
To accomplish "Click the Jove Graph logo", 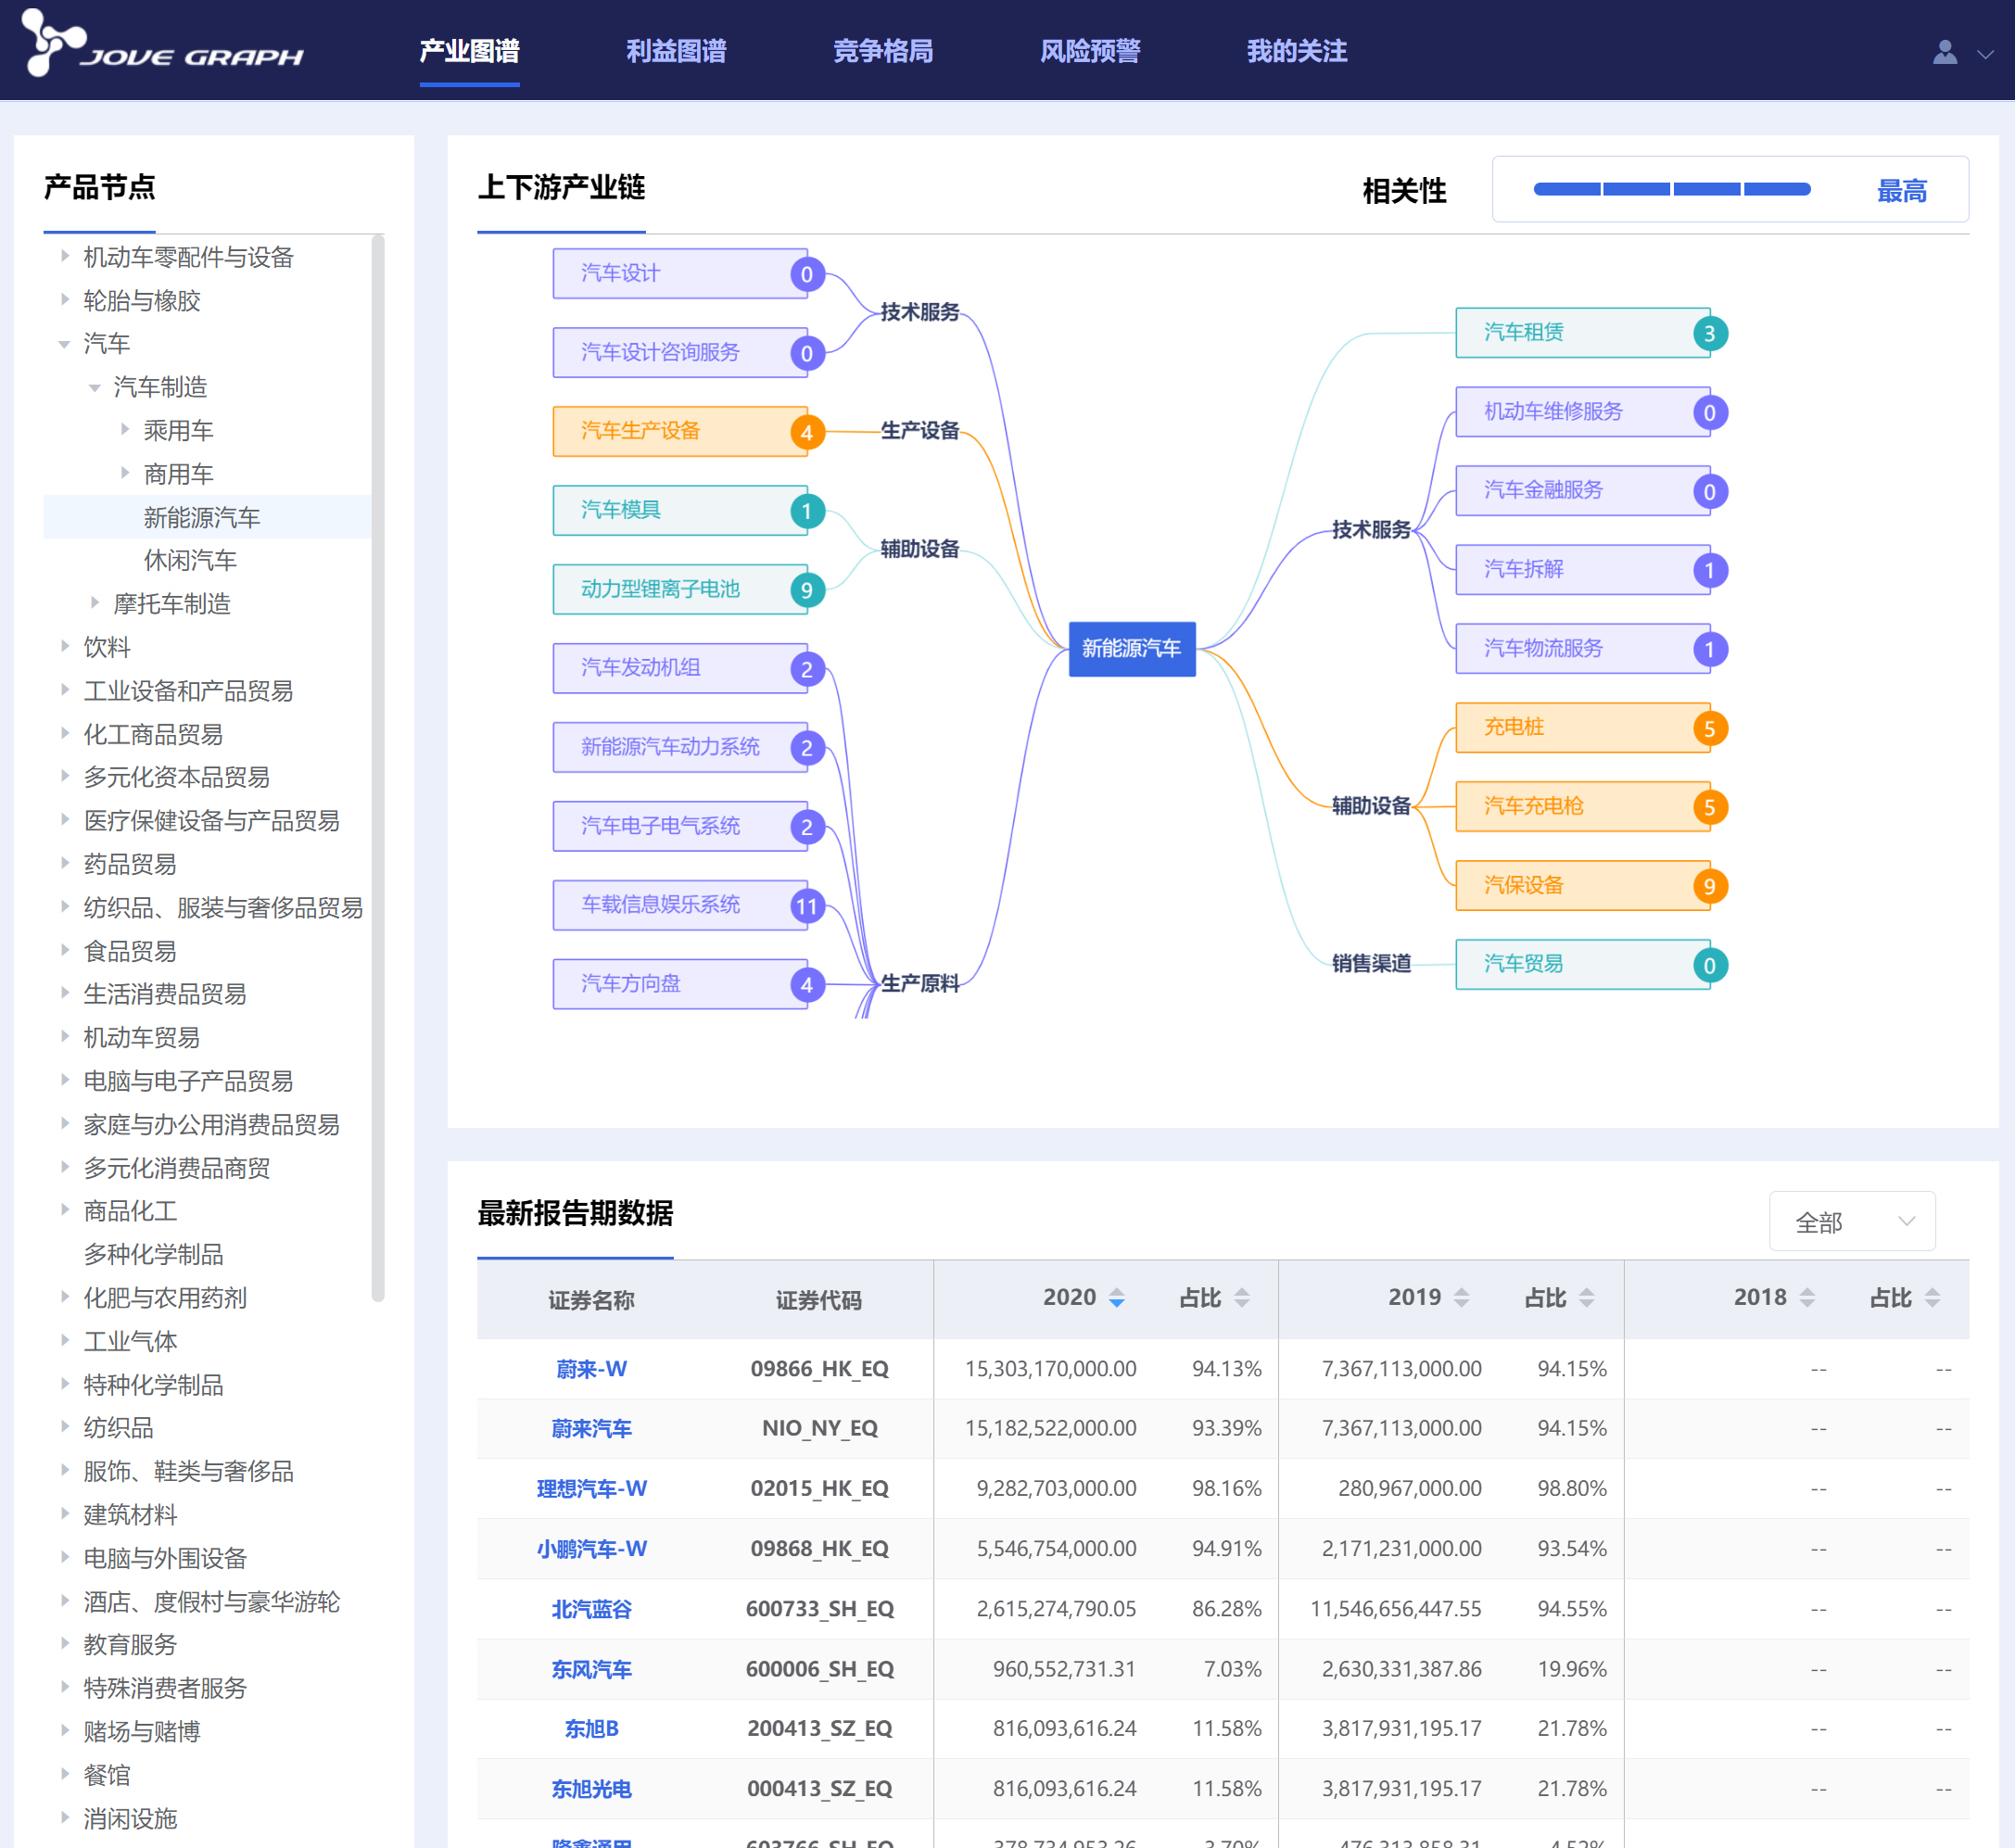I will (x=163, y=44).
